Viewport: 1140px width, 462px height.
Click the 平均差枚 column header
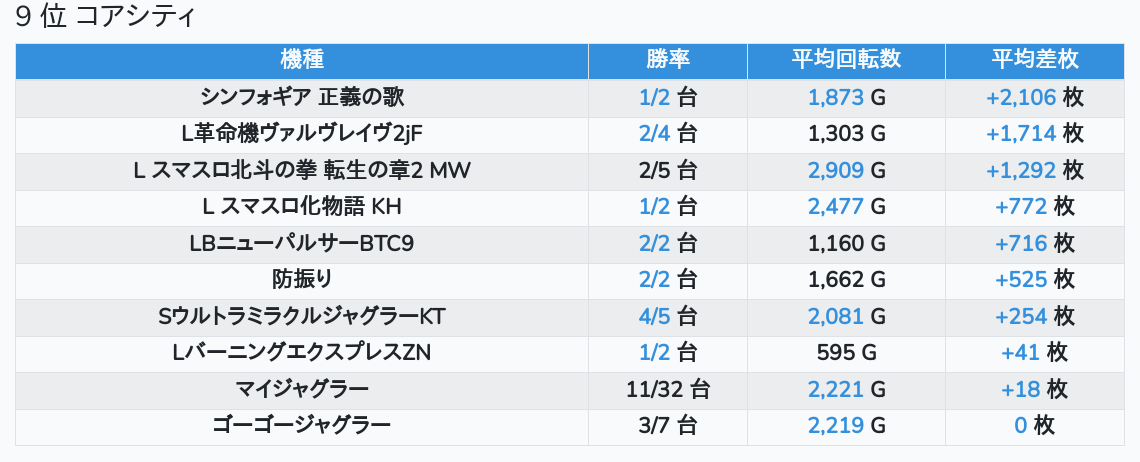point(1034,60)
